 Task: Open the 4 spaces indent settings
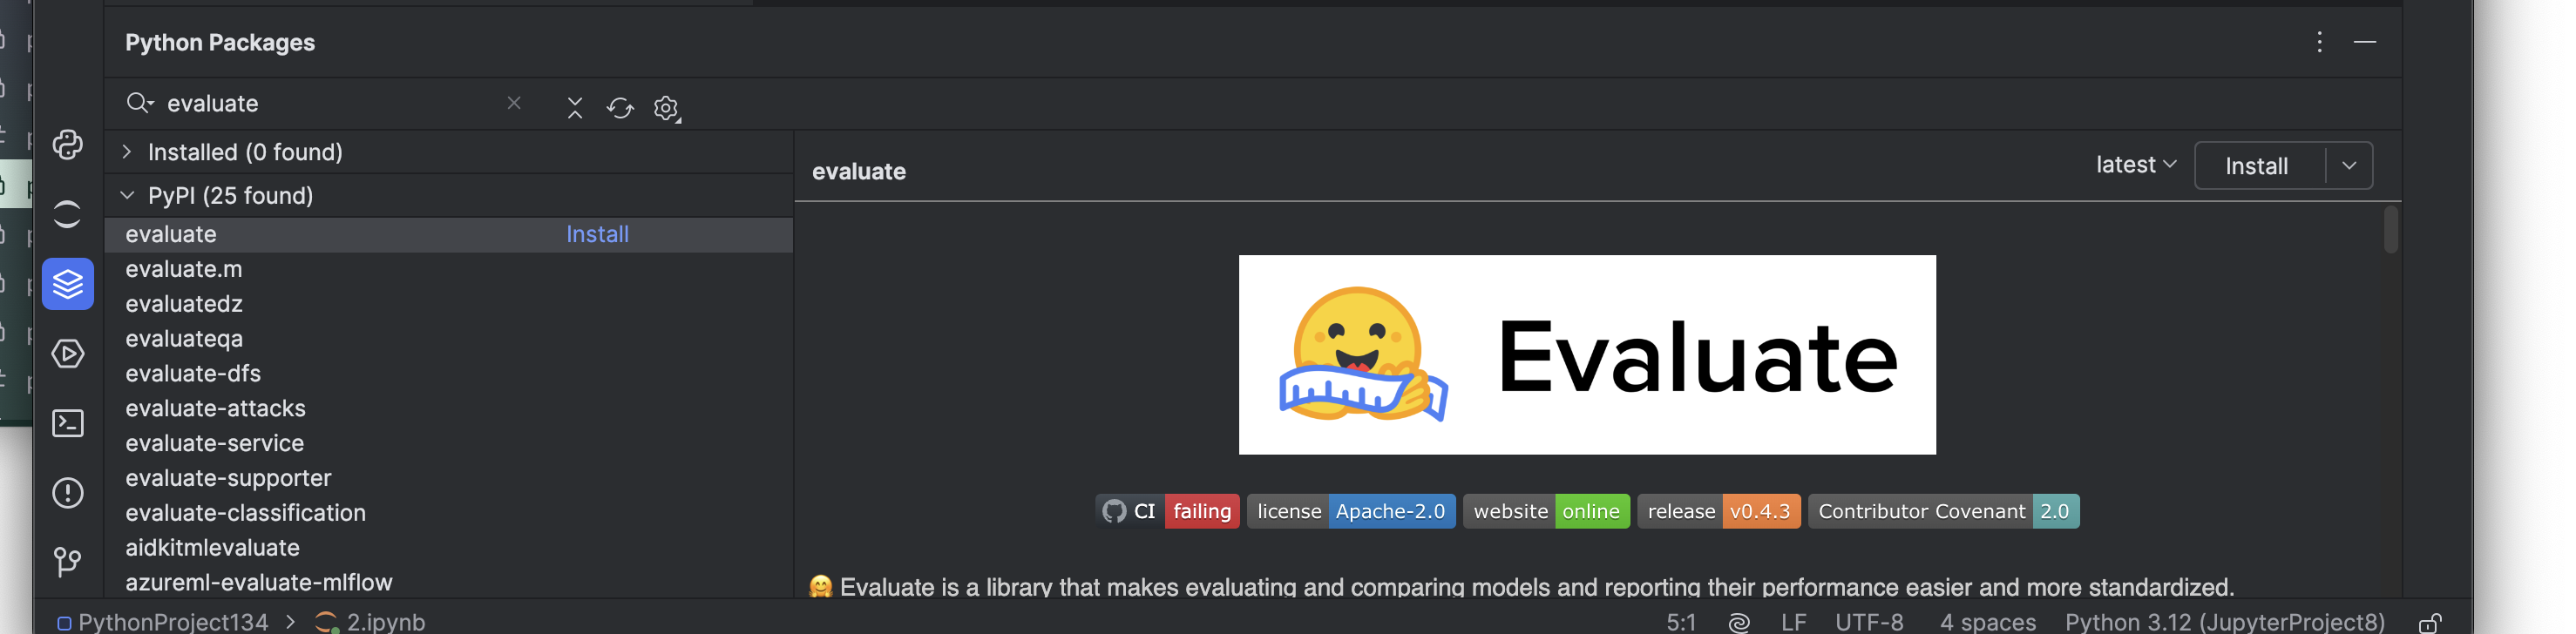pyautogui.click(x=1988, y=622)
